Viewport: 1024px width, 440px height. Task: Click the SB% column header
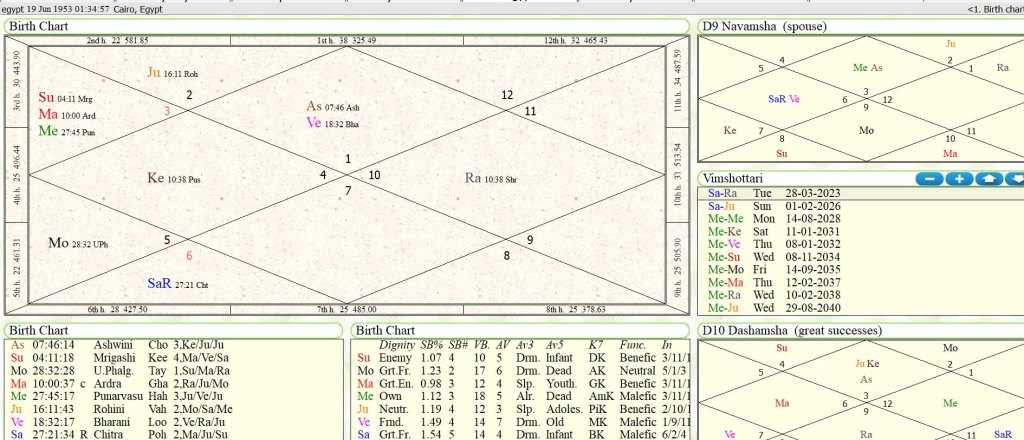[433, 344]
